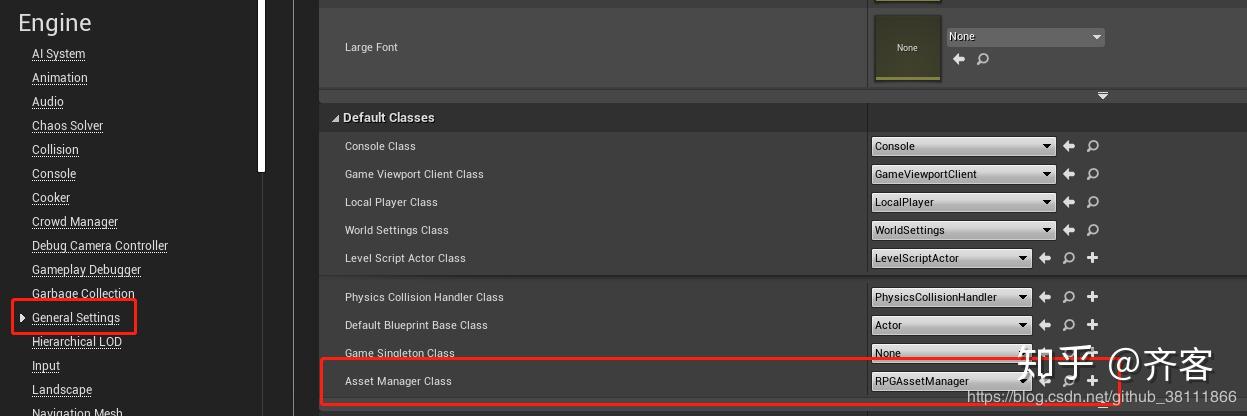Open the General Settings category
This screenshot has width=1247, height=416.
(76, 318)
